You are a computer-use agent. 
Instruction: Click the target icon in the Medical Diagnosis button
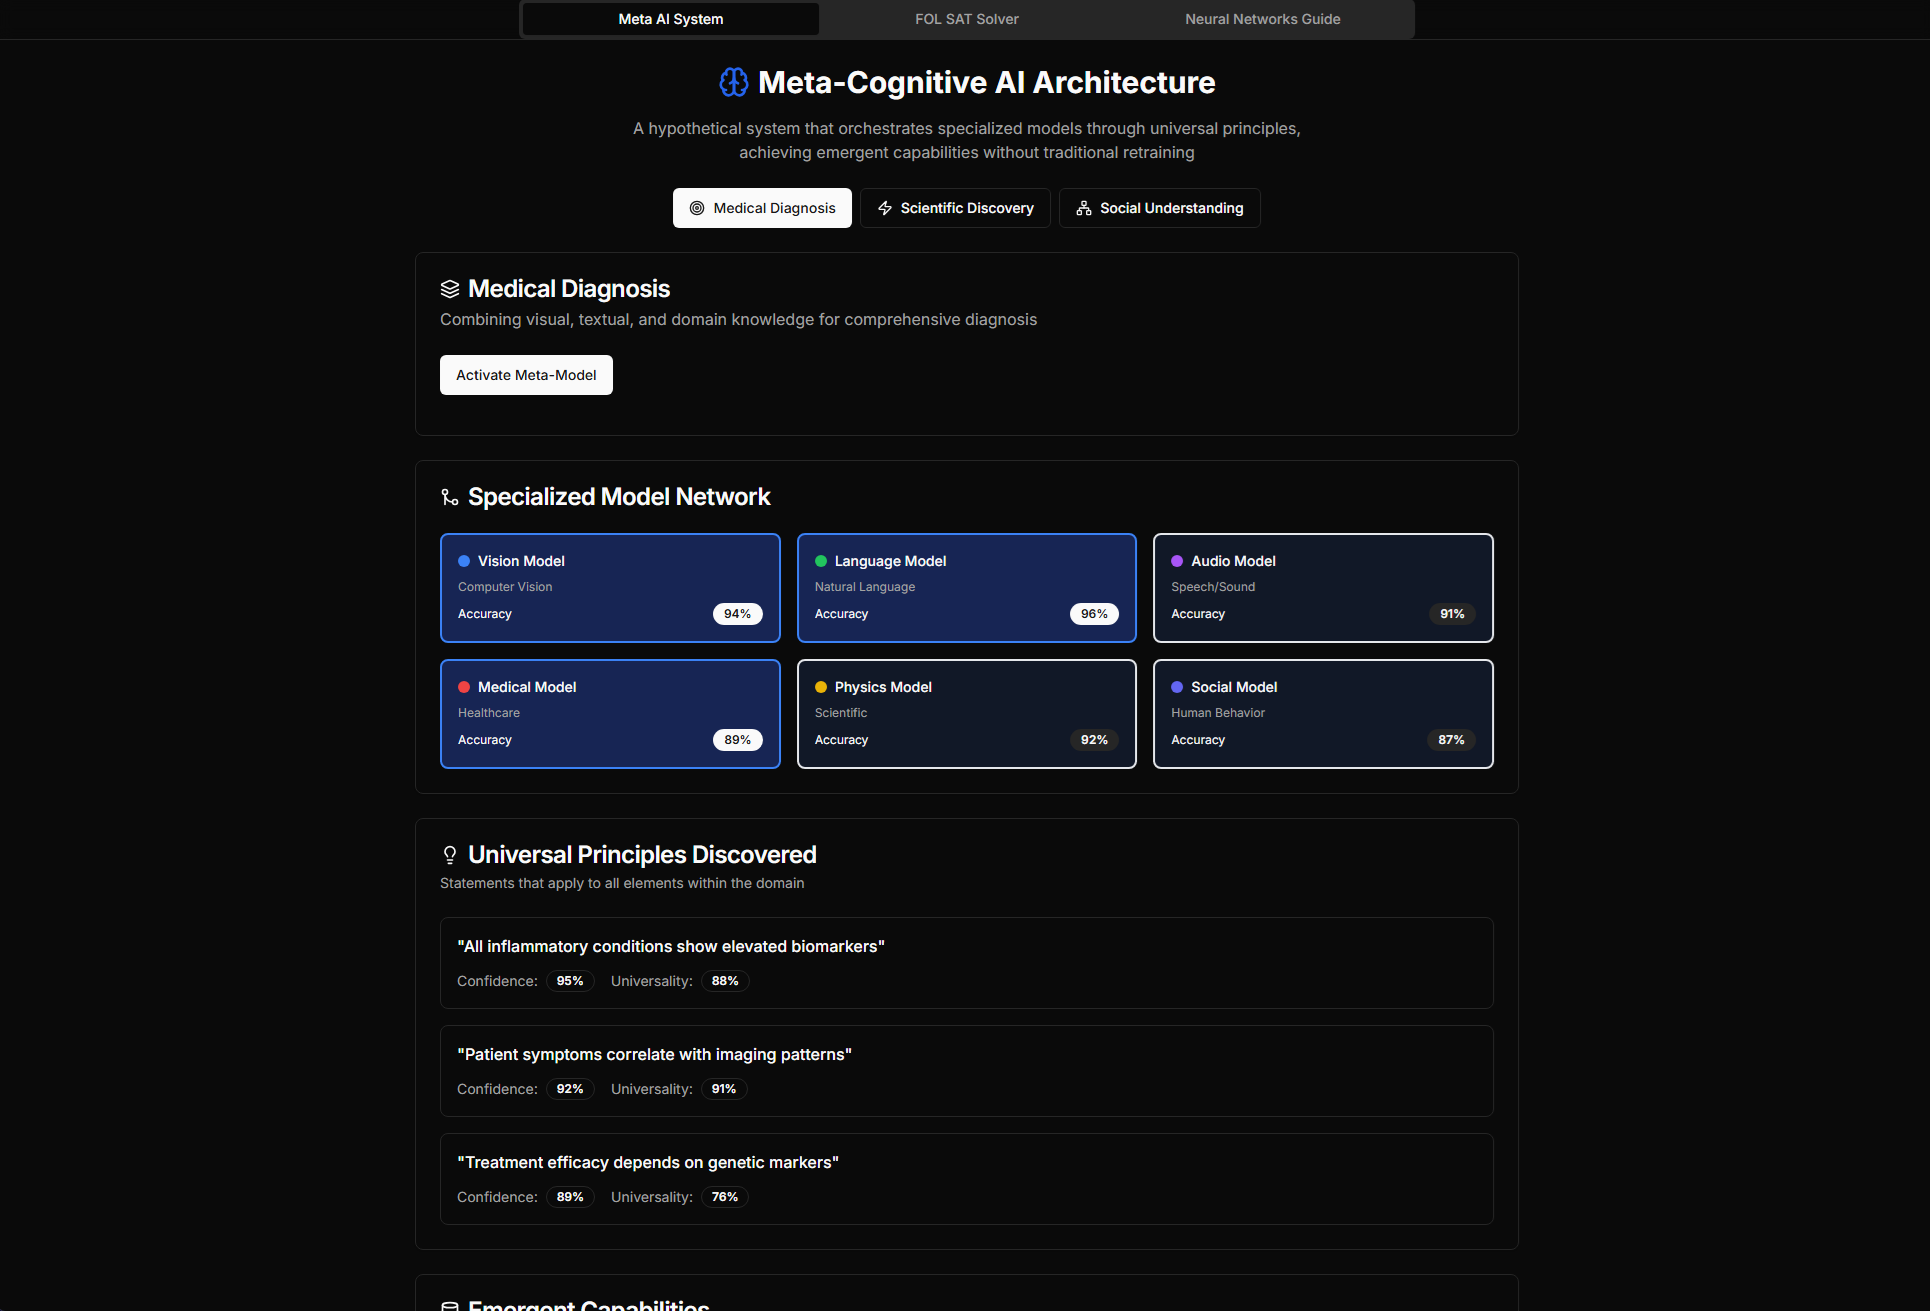click(x=695, y=208)
